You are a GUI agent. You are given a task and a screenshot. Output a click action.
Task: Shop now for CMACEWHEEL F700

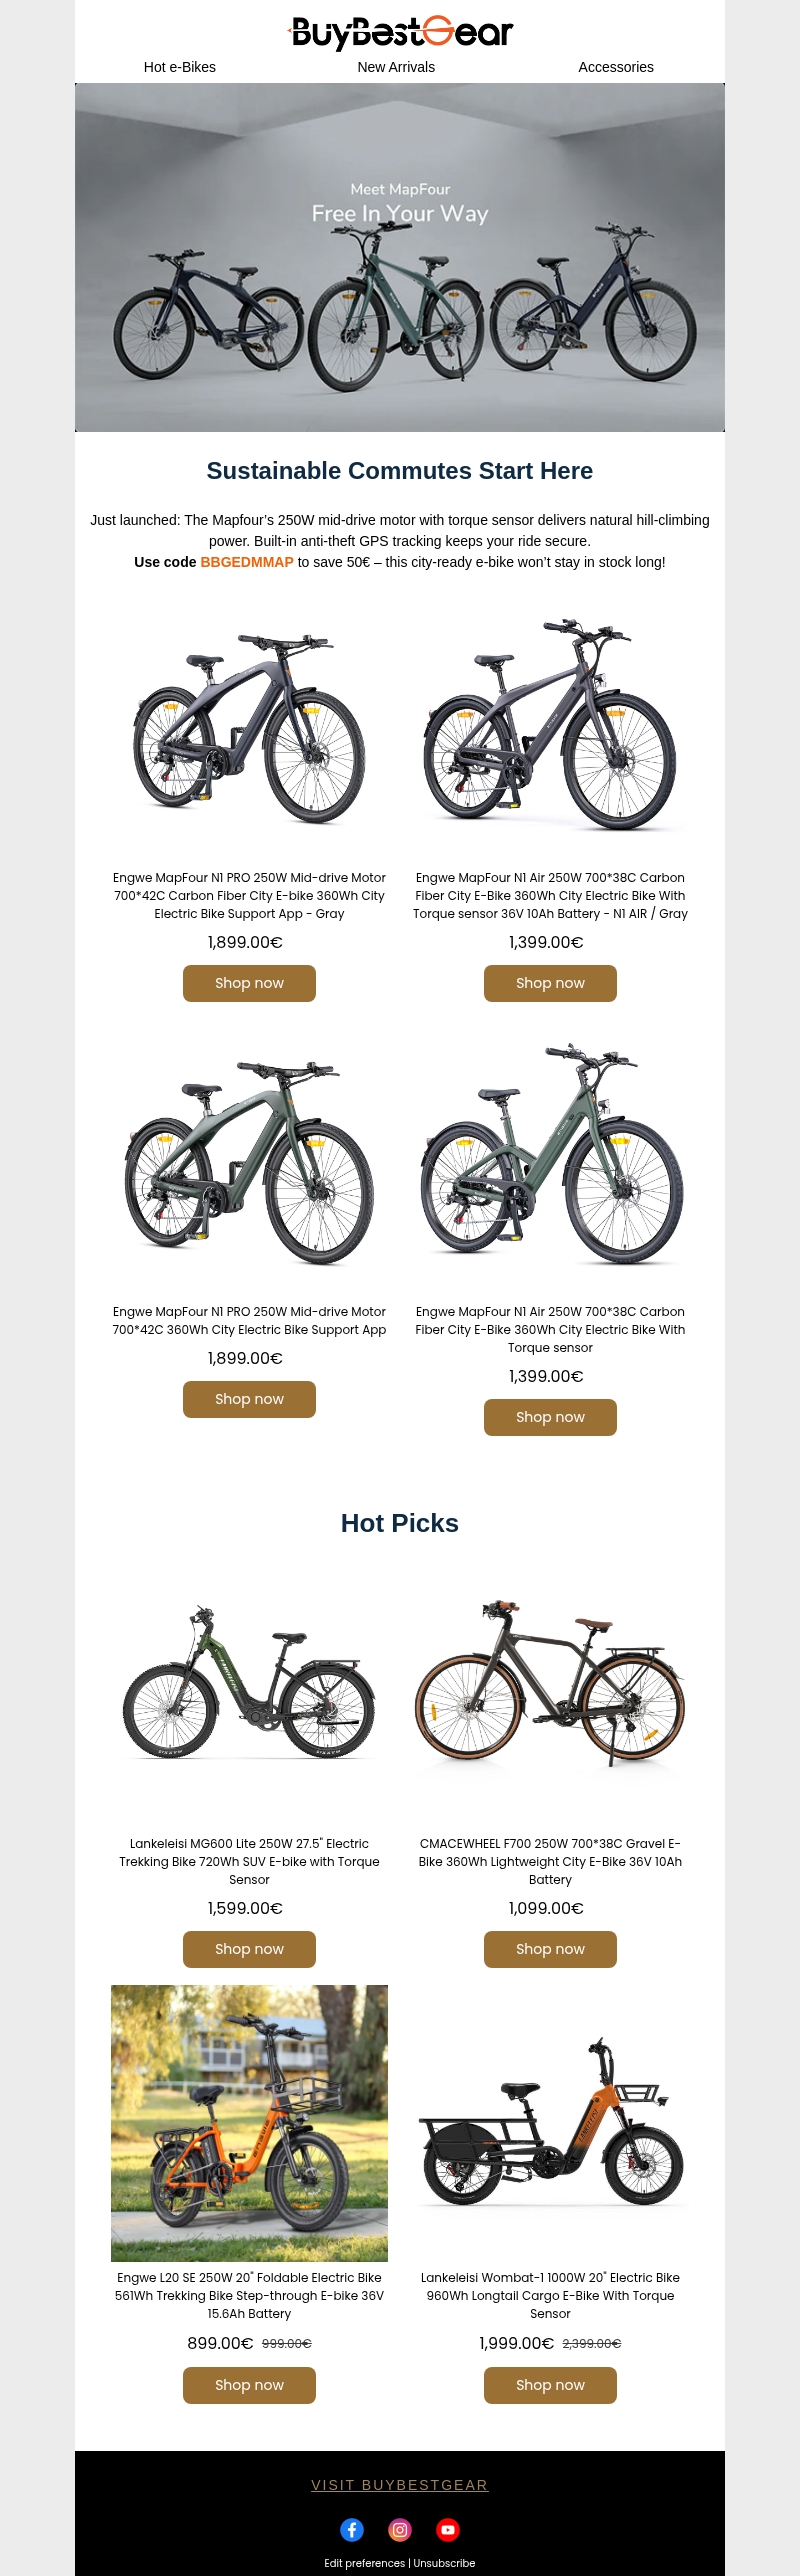550,1949
